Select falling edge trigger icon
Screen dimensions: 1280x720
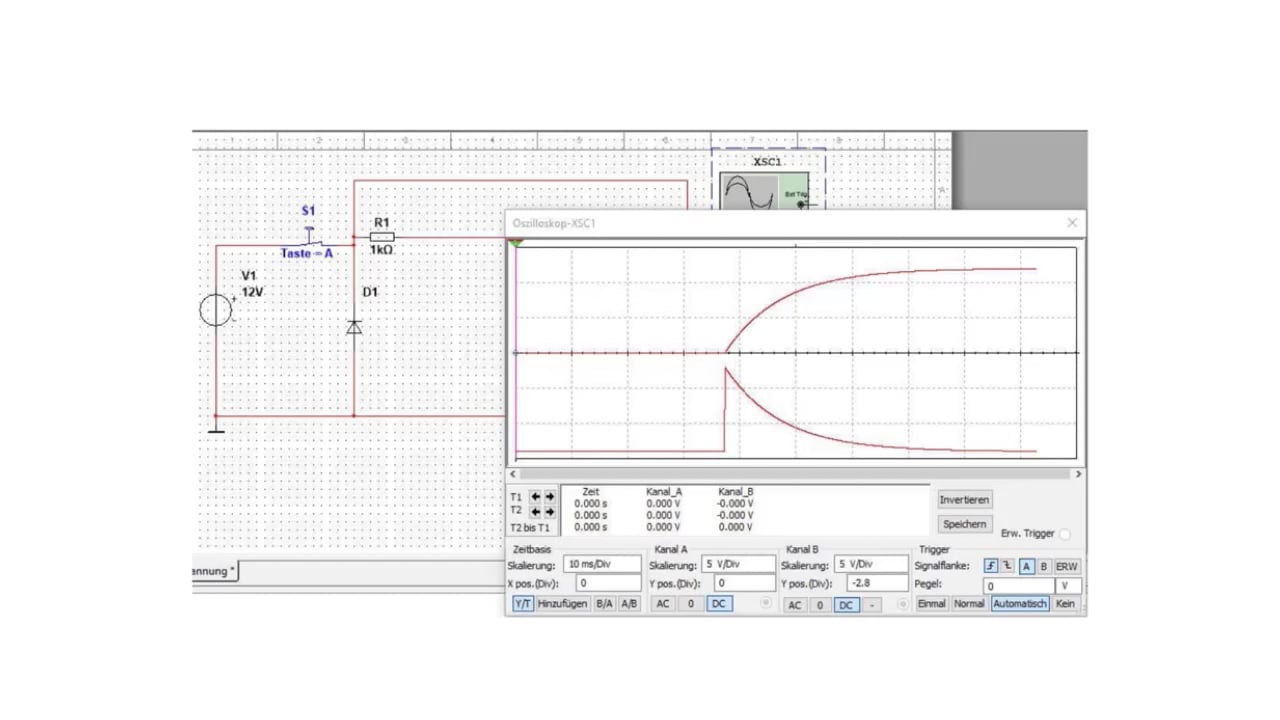1008,566
